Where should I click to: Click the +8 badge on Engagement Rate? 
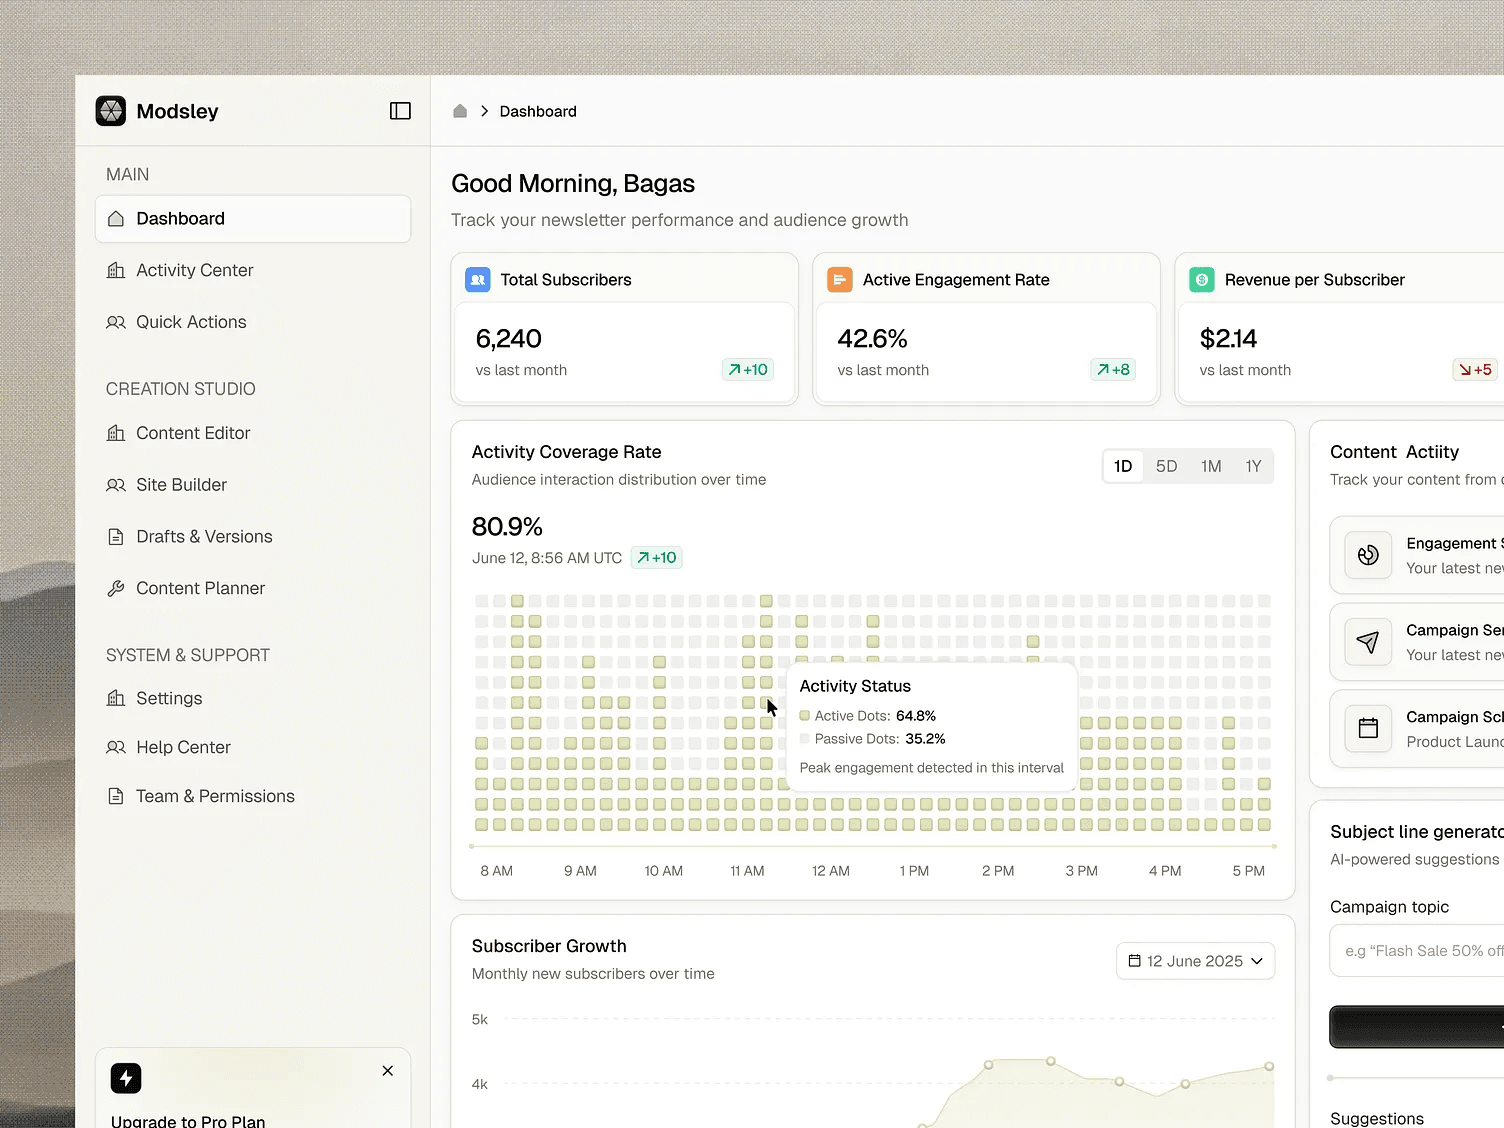point(1113,370)
